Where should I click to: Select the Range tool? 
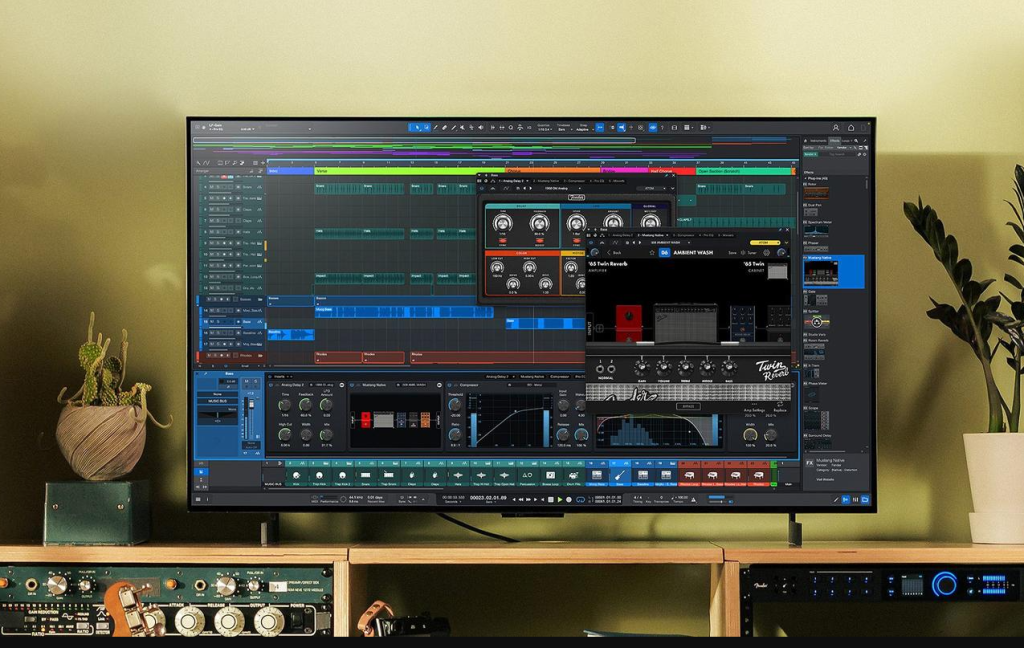(x=427, y=128)
